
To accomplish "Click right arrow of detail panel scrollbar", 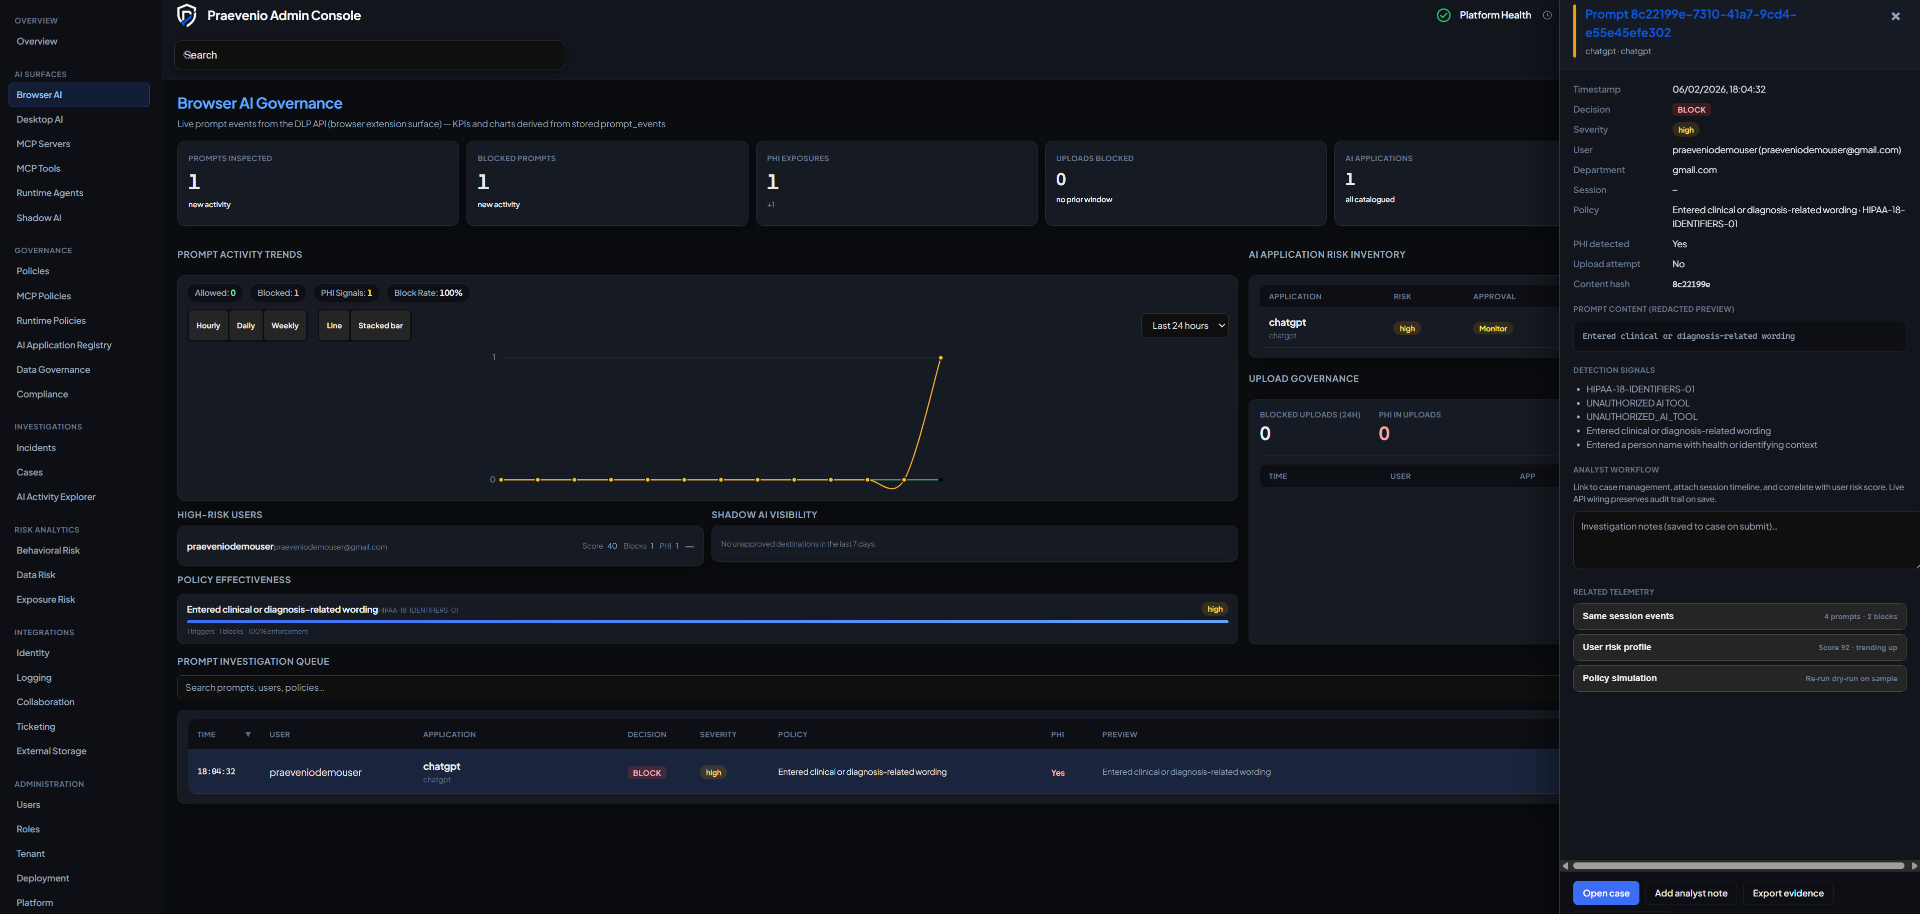I will (x=1913, y=866).
